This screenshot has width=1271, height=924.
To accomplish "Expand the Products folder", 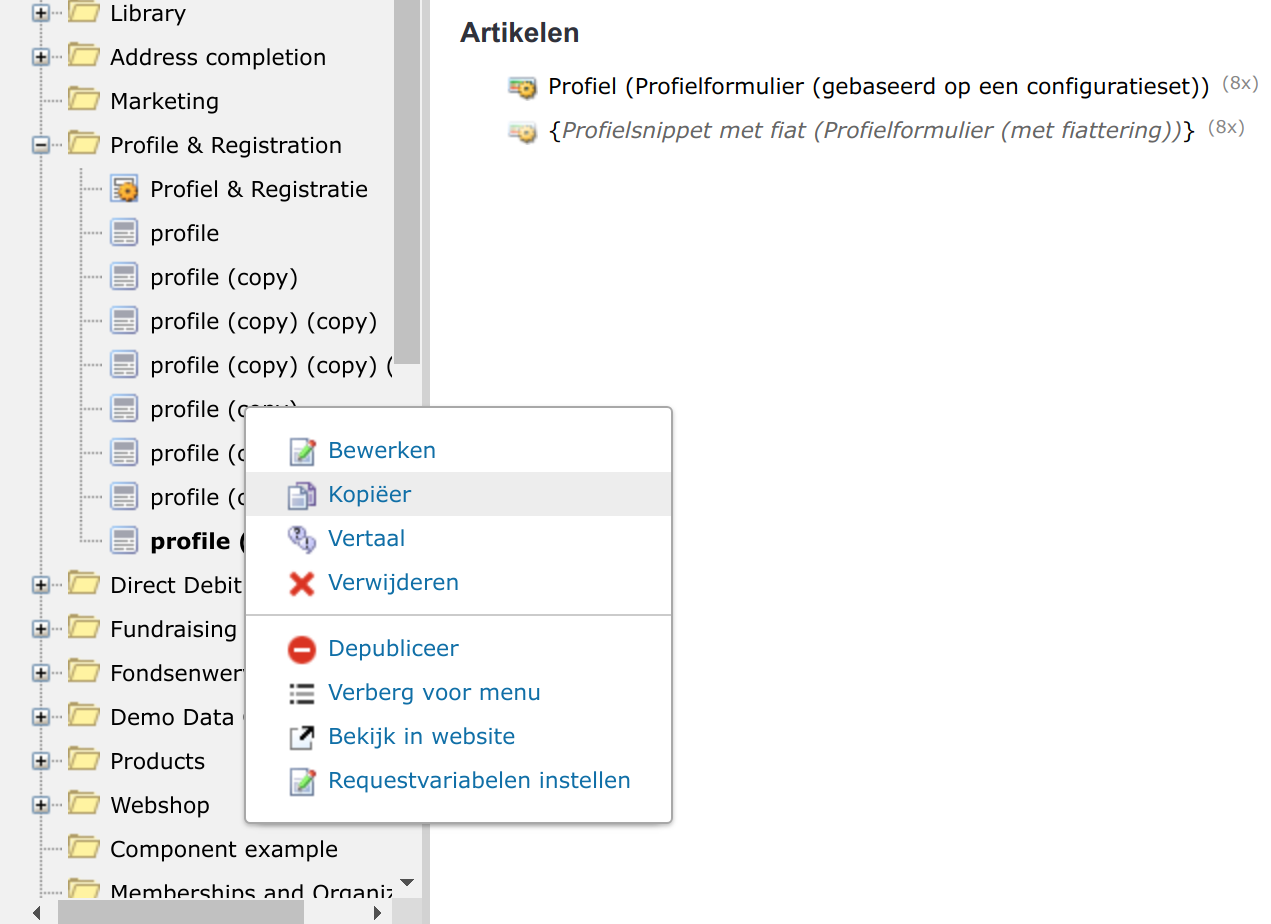I will pyautogui.click(x=41, y=761).
